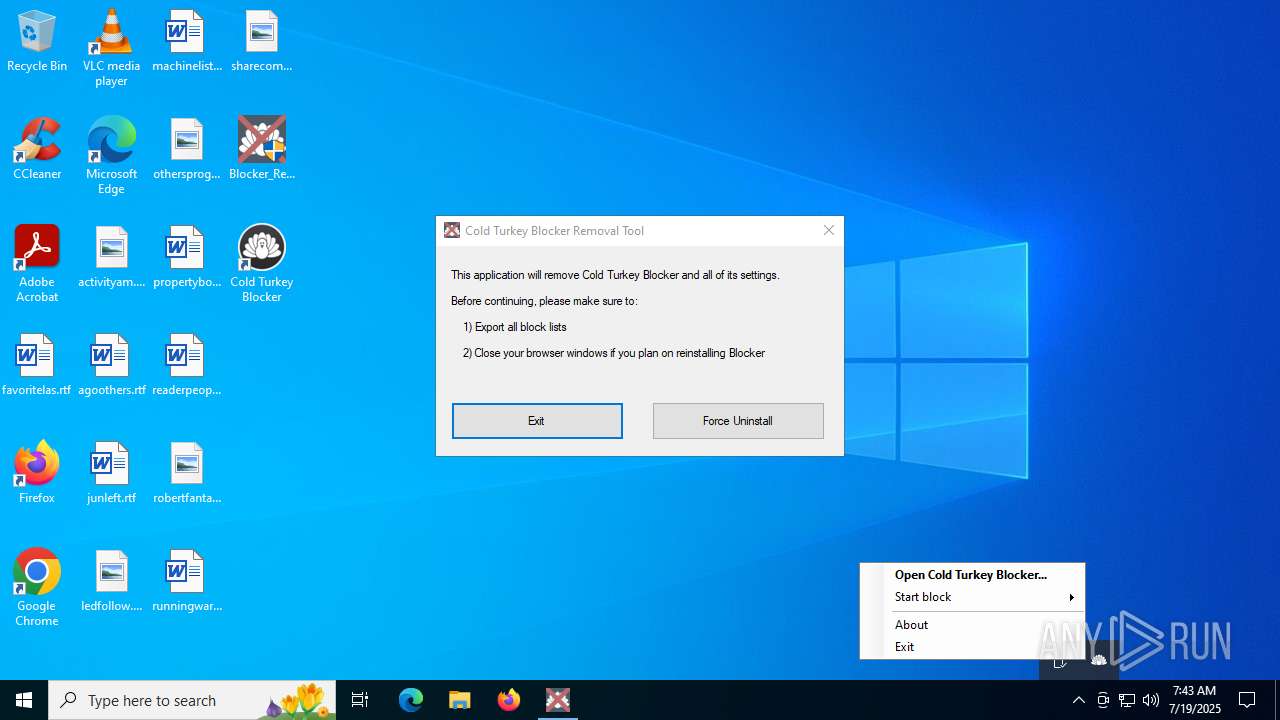
Task: Click the Removal Tool dialog title icon
Action: 452,230
